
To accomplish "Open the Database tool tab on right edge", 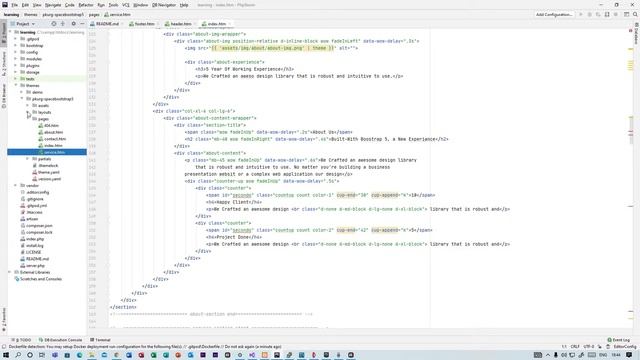I will click(636, 33).
